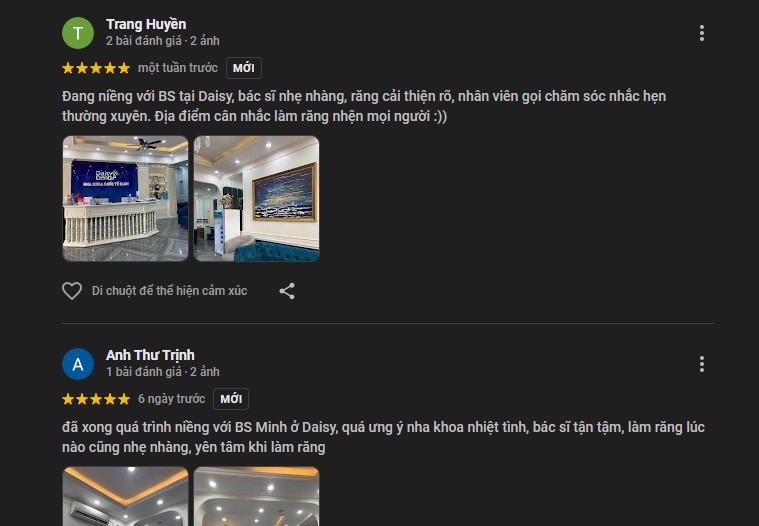Click 'Di chuột để thể hiện cảm xúc' label

[169, 291]
